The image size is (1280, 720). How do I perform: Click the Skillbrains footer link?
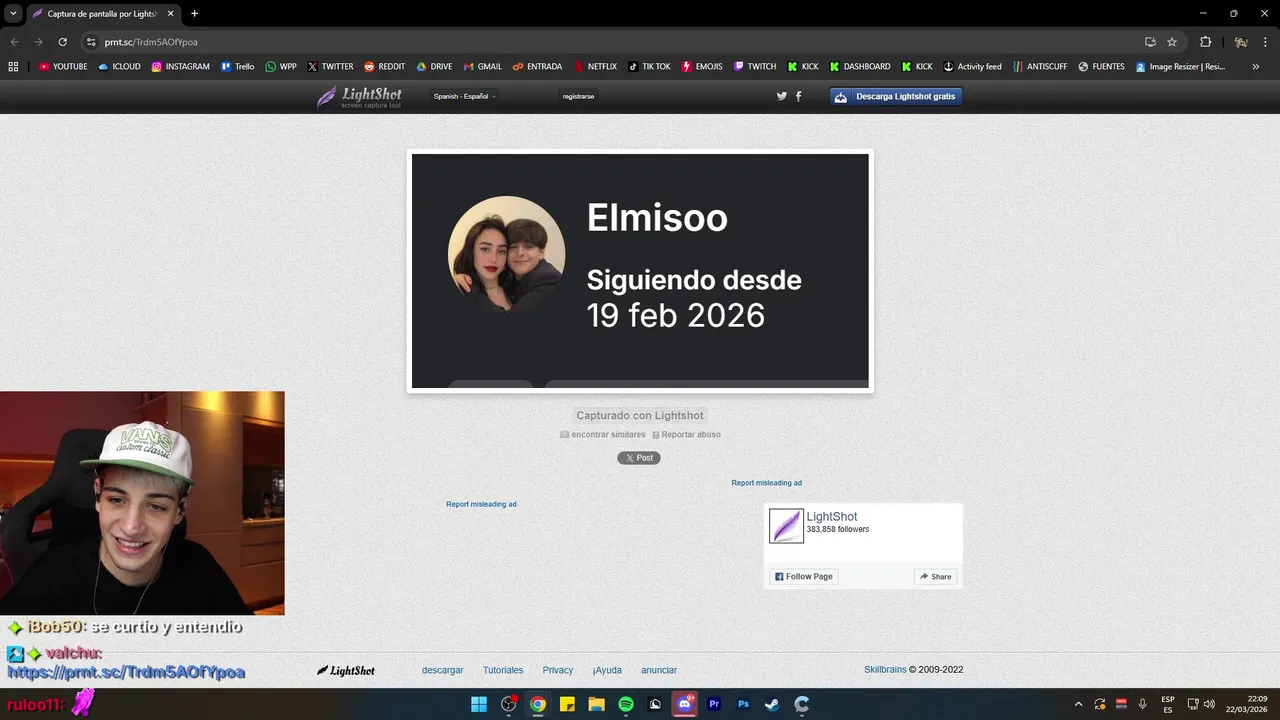pos(885,670)
